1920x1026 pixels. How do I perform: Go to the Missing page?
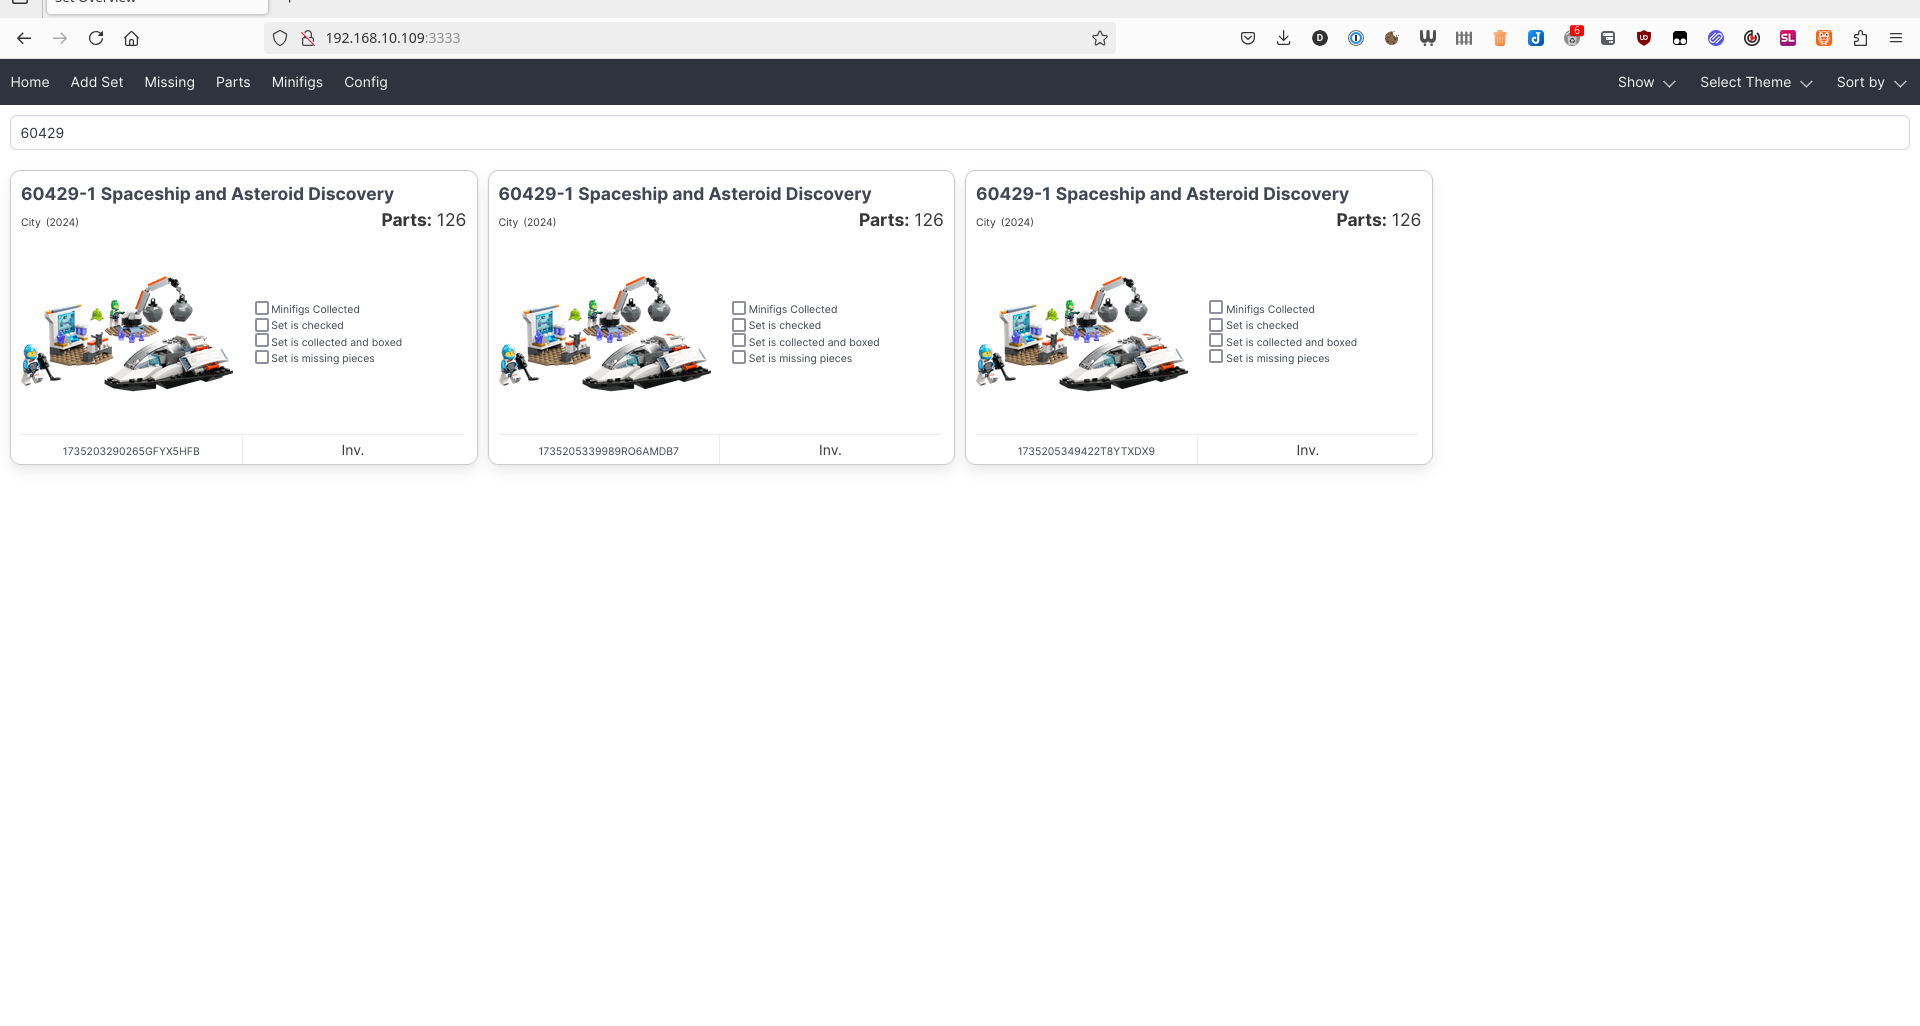click(x=169, y=82)
